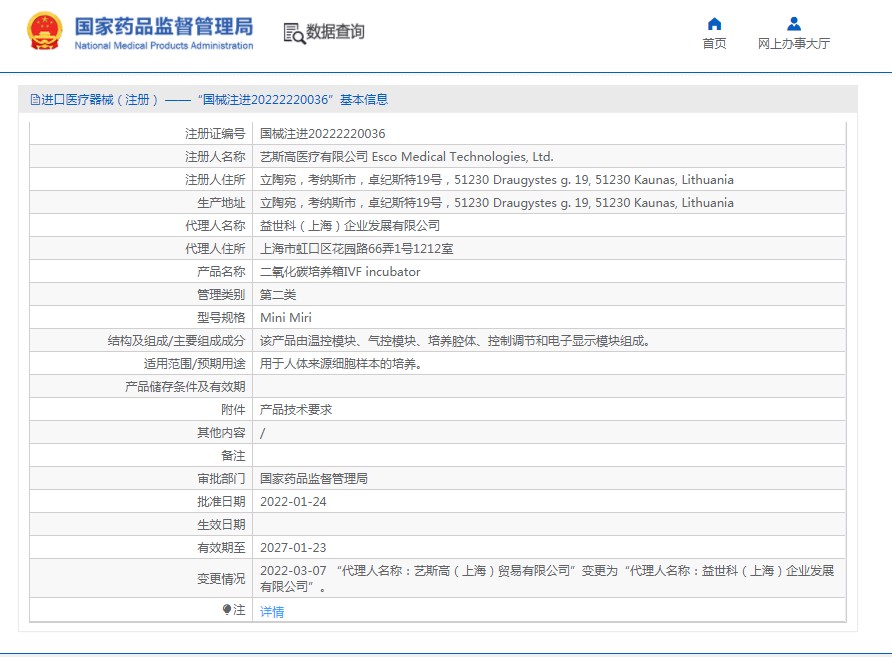Click the home icon above 首页
This screenshot has height=657, width=892.
714,24
